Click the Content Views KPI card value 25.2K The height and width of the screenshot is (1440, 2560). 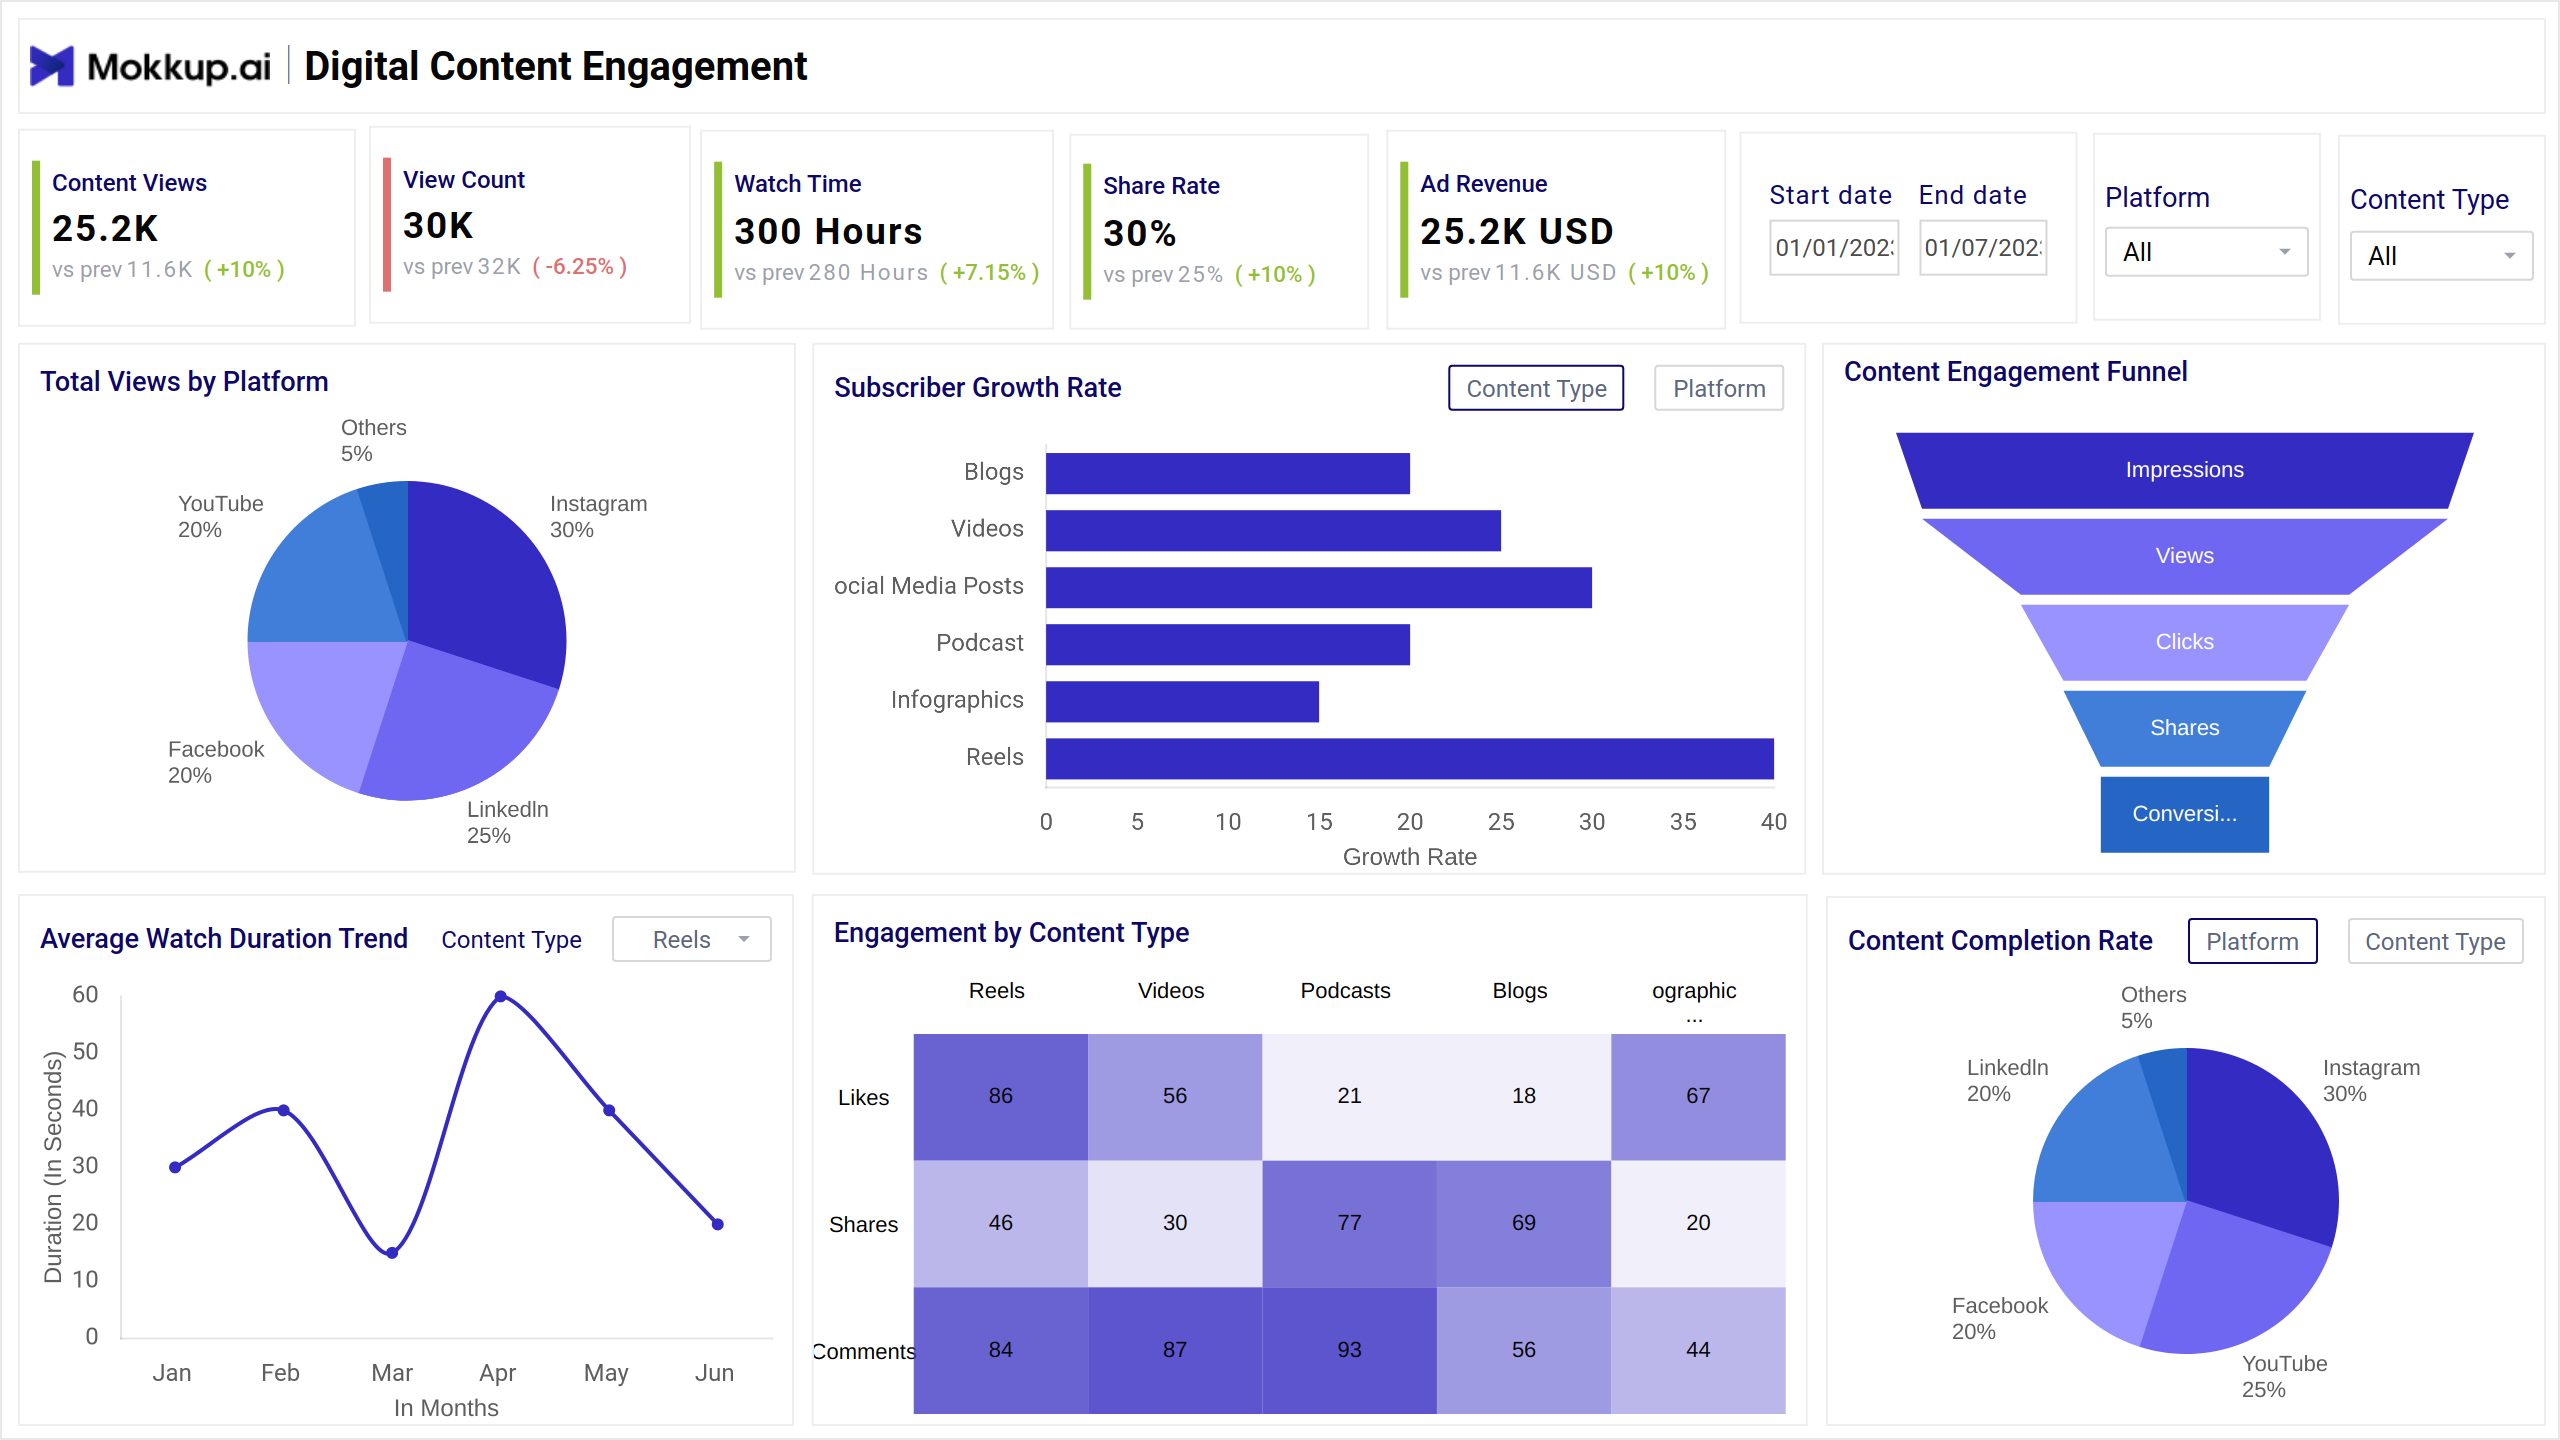105,228
